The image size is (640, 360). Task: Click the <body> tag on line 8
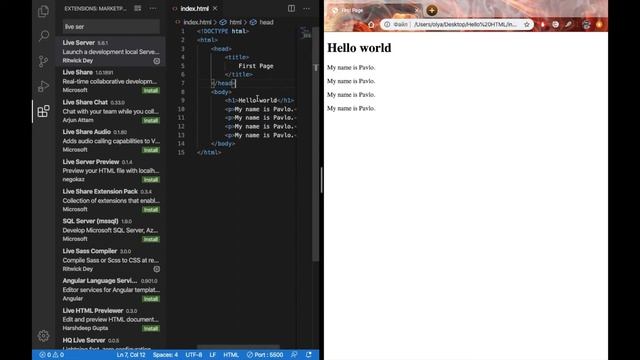pyautogui.click(x=222, y=92)
